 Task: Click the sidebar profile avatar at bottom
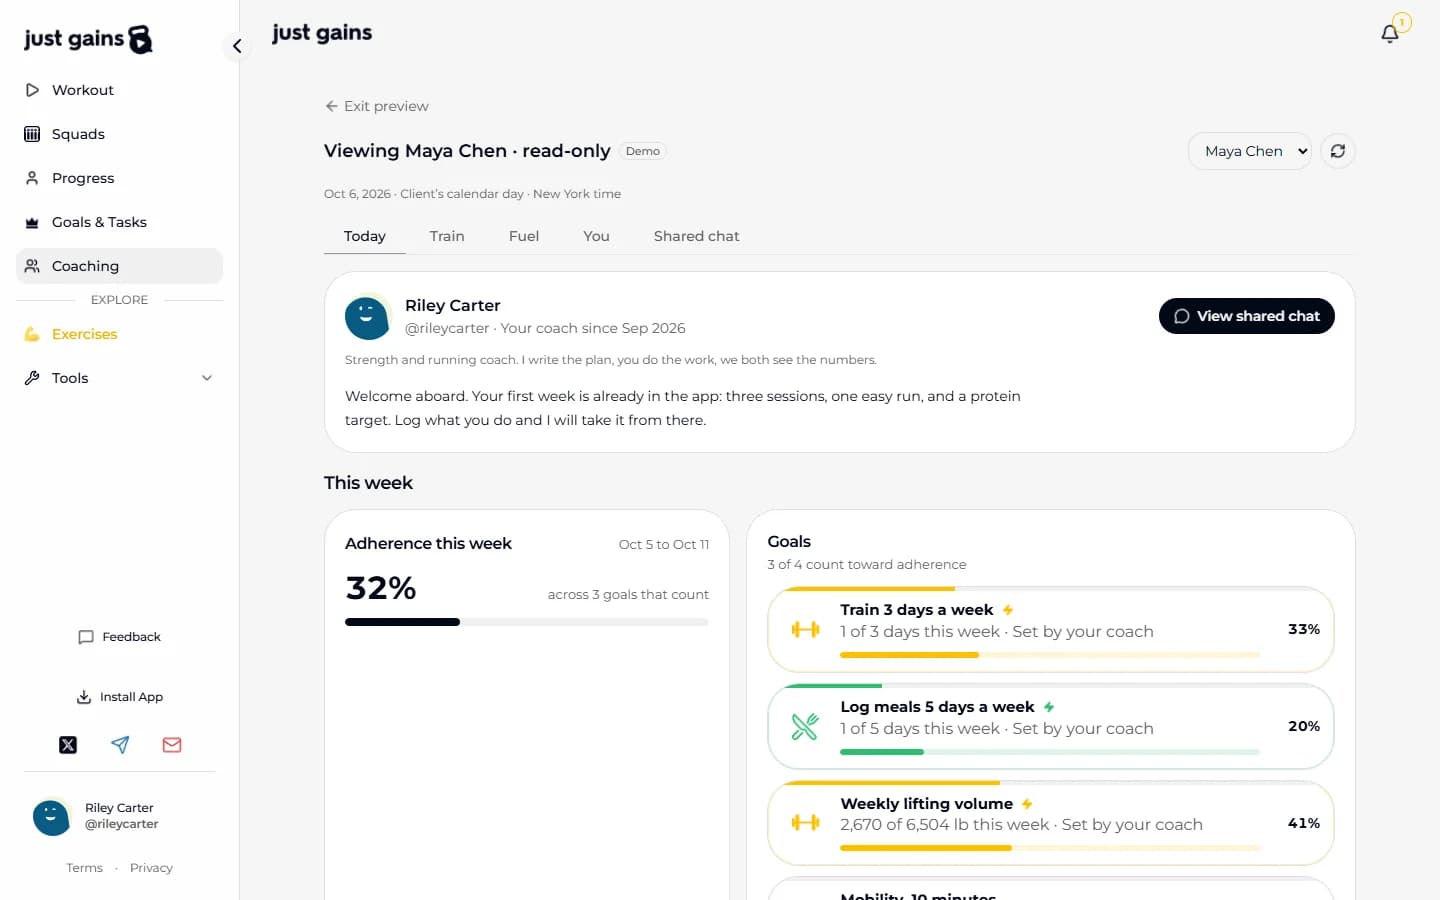(51, 816)
